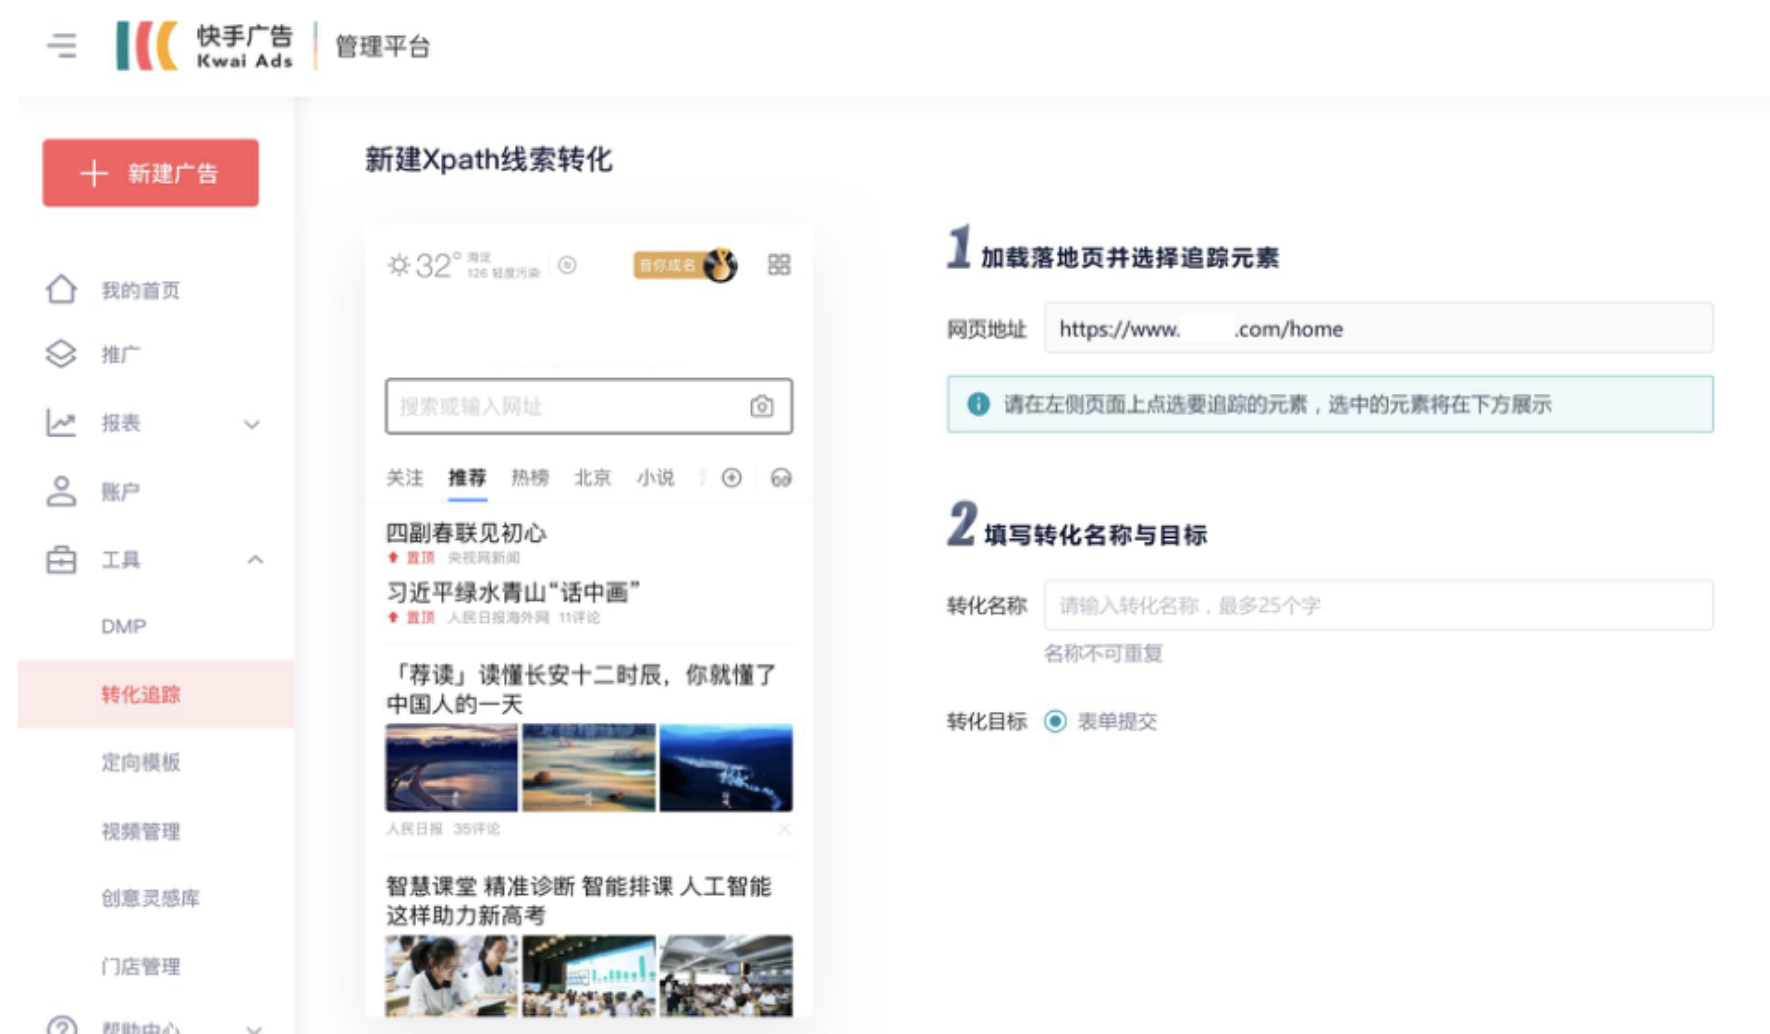Viewport: 1770px width, 1034px height.
Task: Click the blue river thumbnail image
Action: [x=726, y=768]
